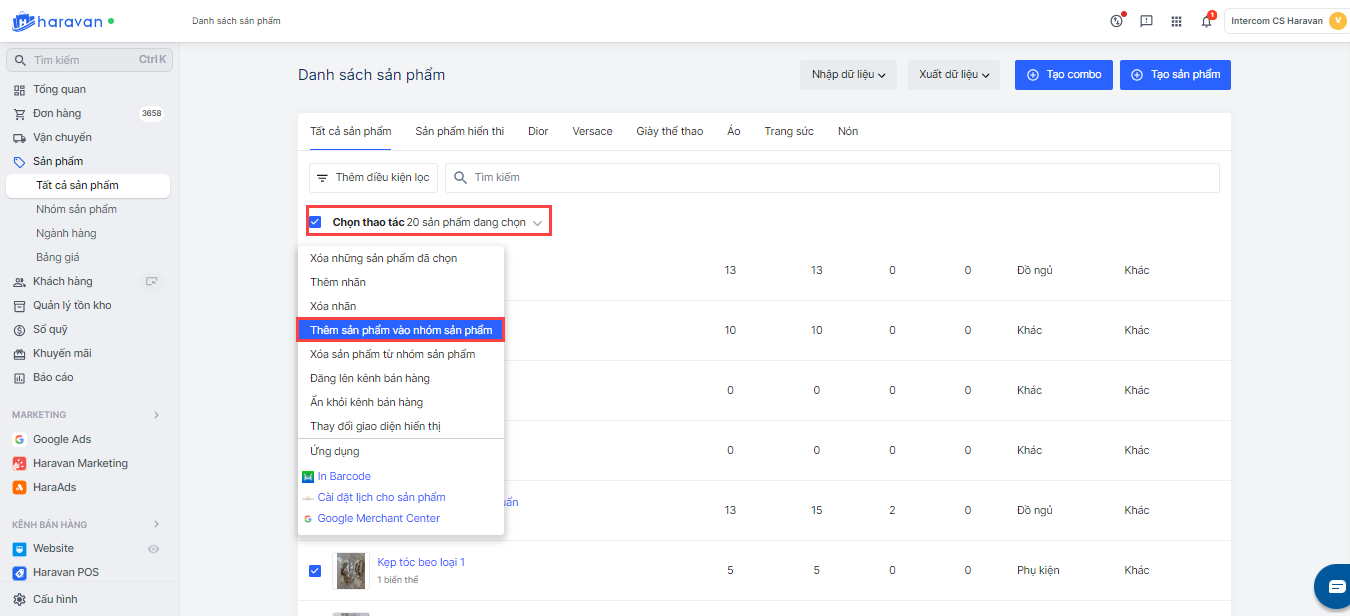
Task: Open Google Ads in sidebar
Action: (x=62, y=439)
